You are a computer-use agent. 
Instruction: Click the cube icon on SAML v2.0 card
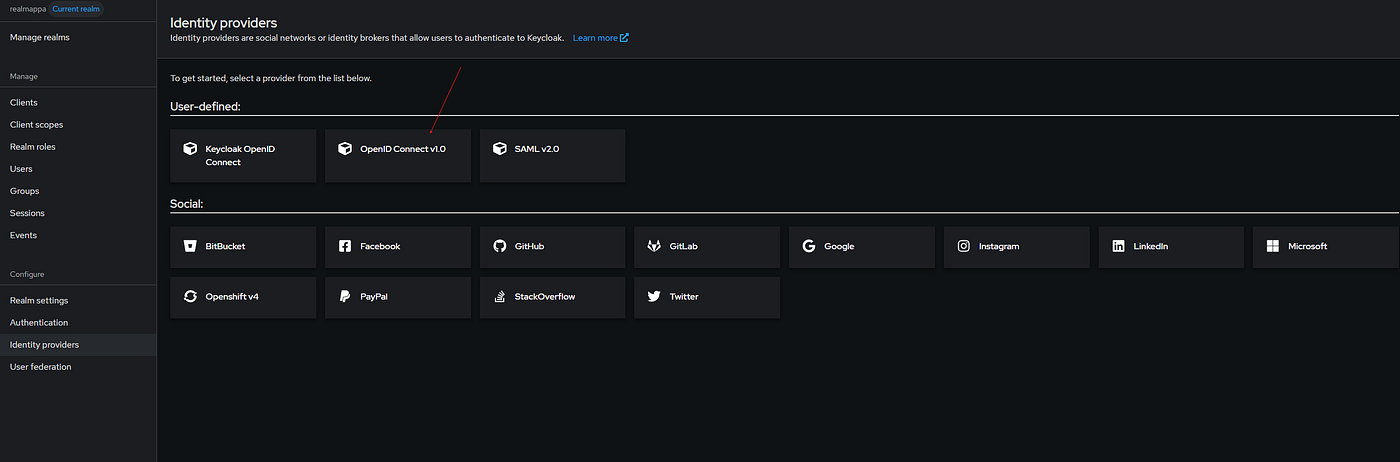click(x=500, y=148)
